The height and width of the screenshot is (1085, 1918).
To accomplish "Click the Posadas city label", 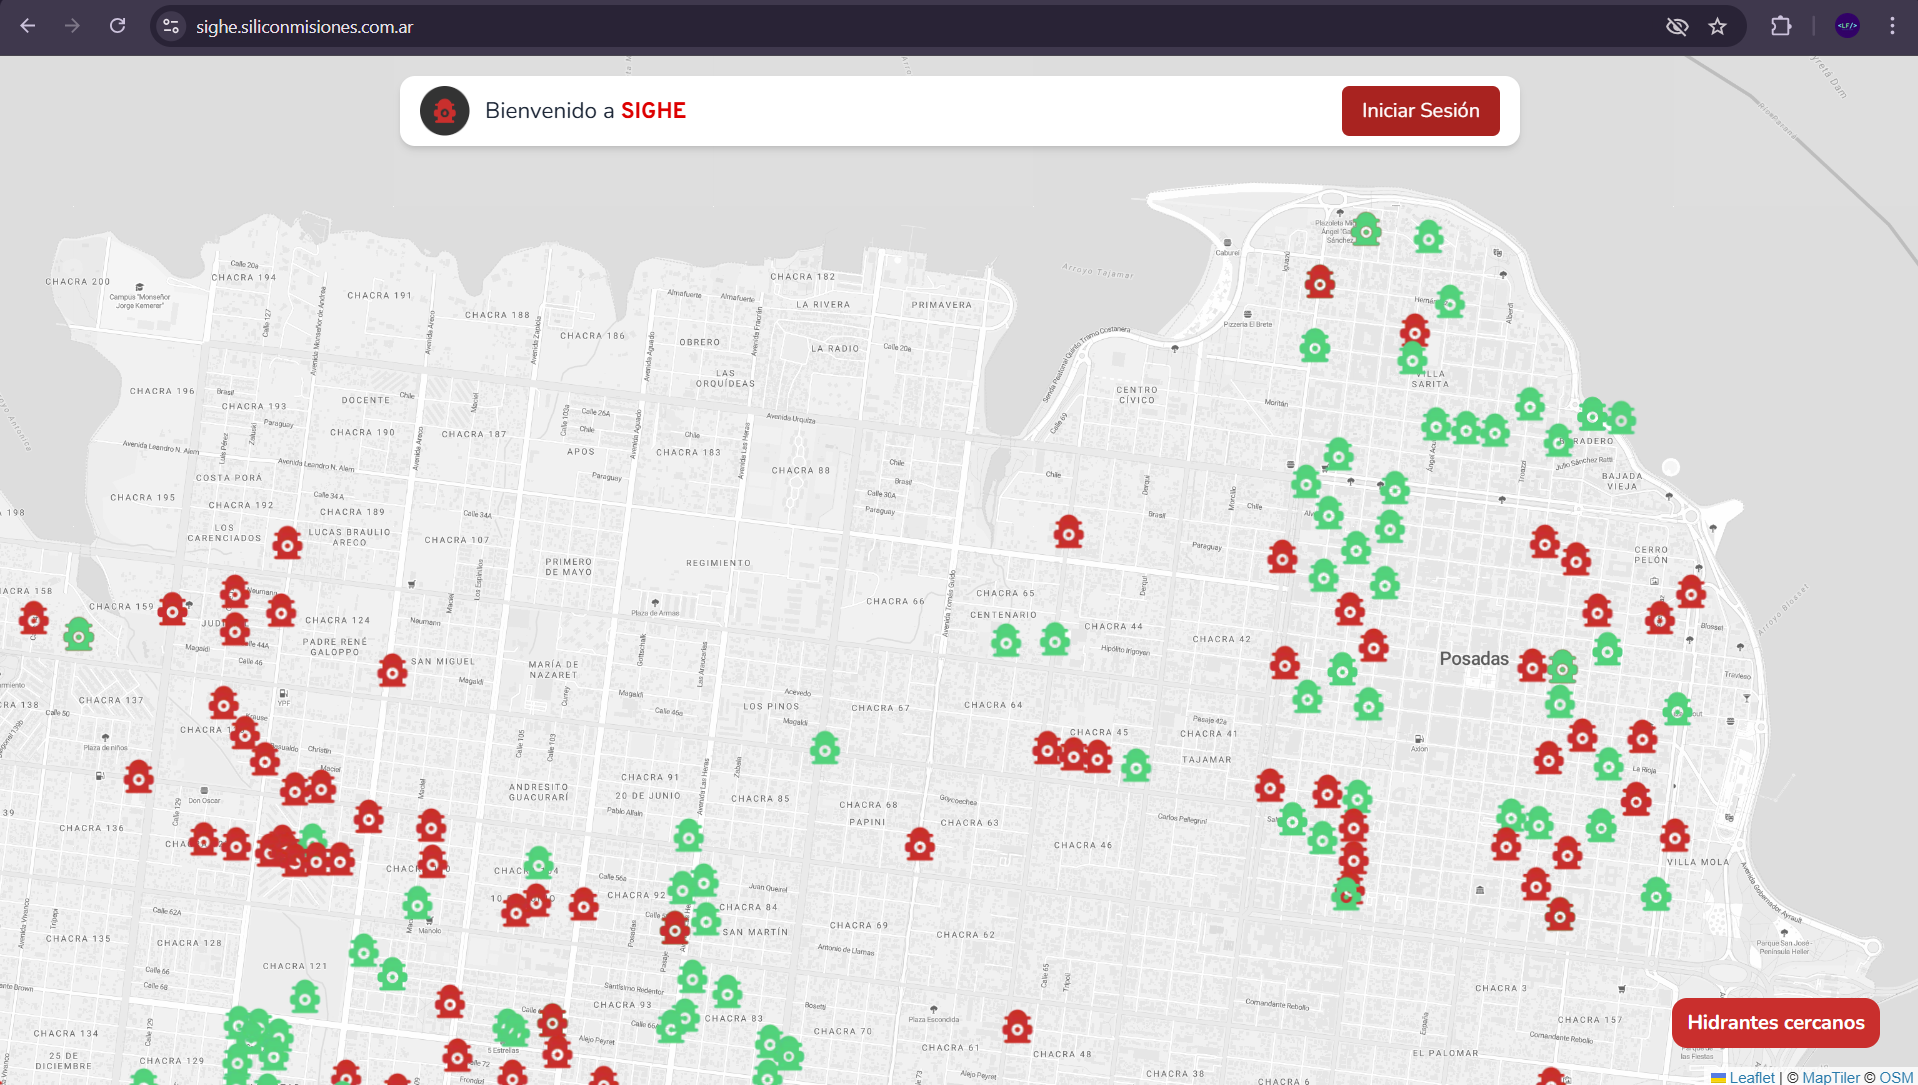I will [x=1474, y=659].
